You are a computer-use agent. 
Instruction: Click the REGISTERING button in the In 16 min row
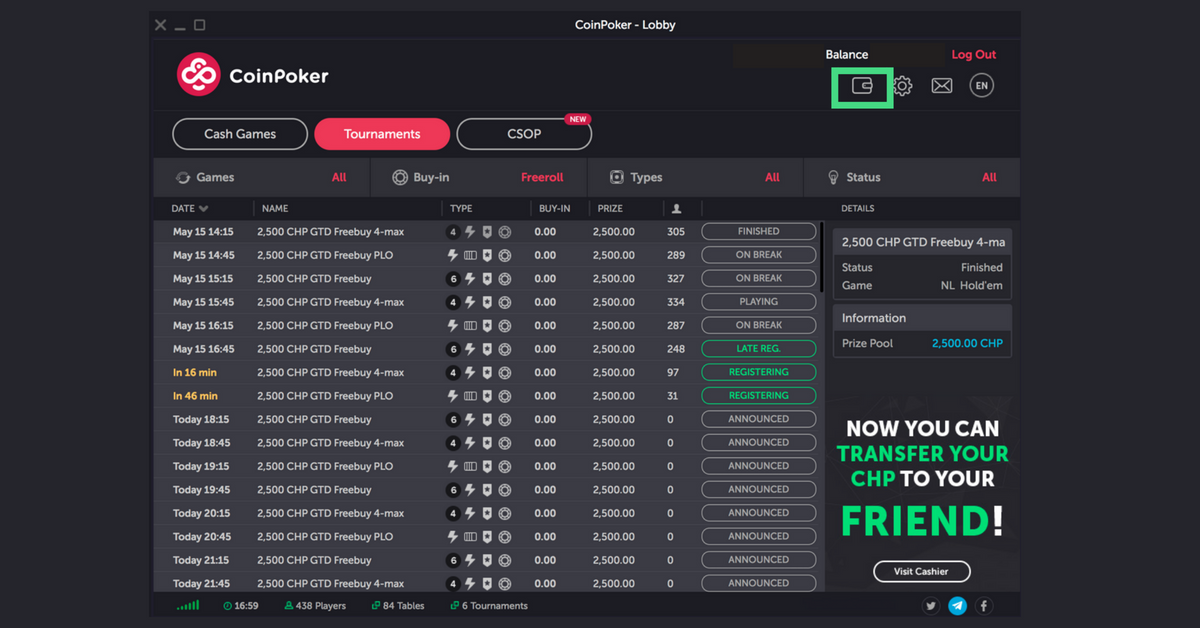pyautogui.click(x=759, y=372)
